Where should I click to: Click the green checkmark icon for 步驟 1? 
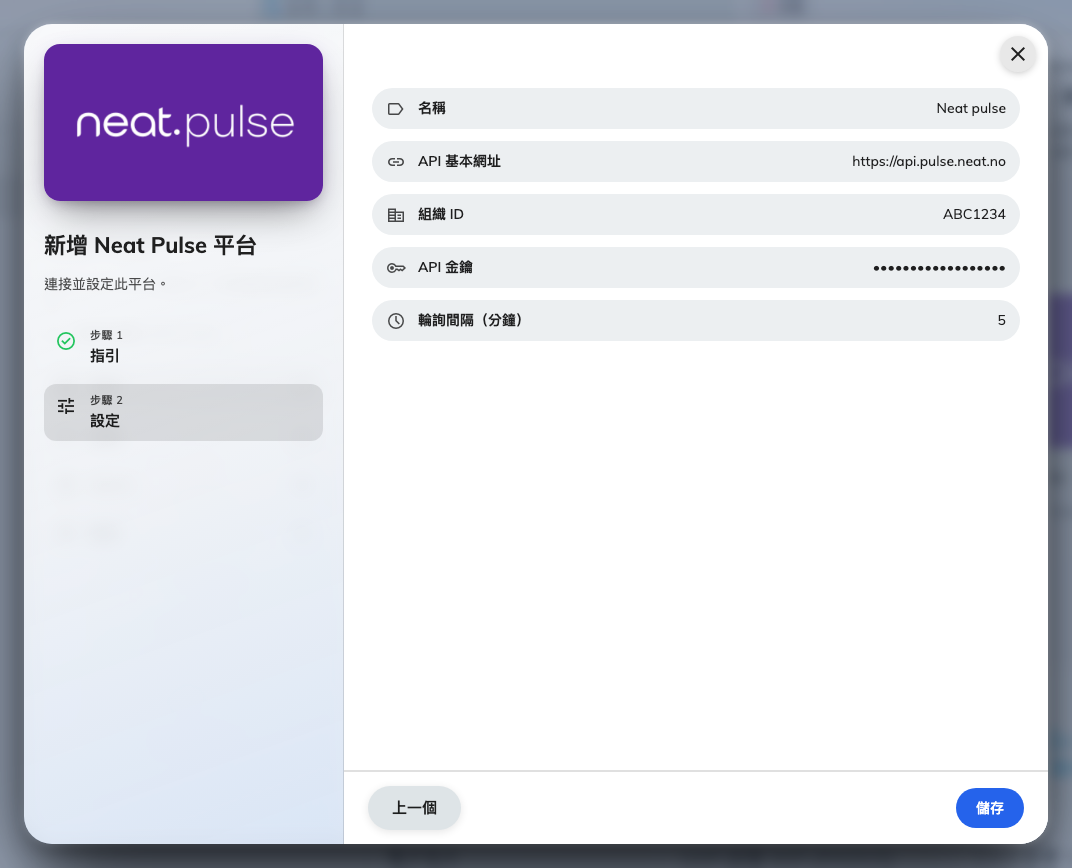click(66, 340)
